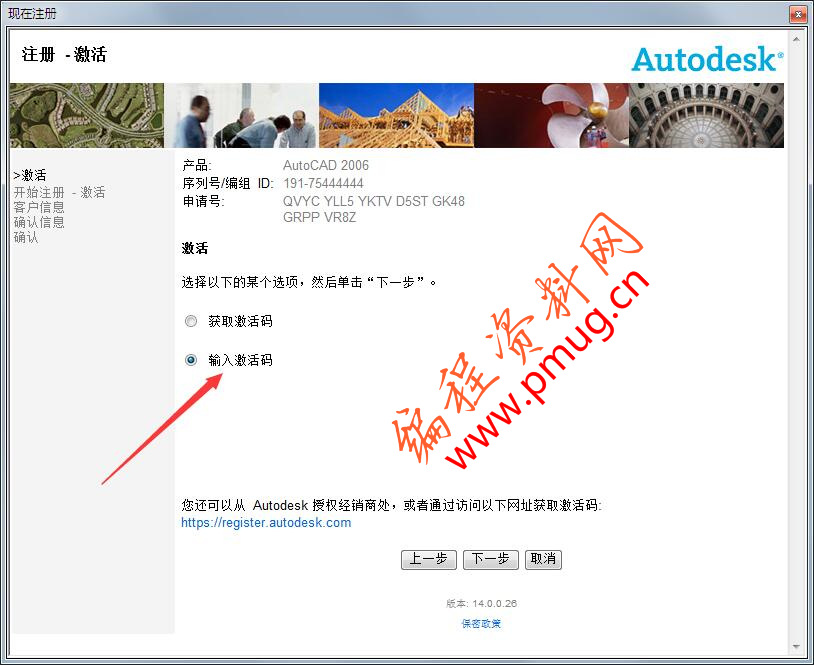Click the 客户信息 sidebar step
The image size is (814, 665).
[x=39, y=207]
